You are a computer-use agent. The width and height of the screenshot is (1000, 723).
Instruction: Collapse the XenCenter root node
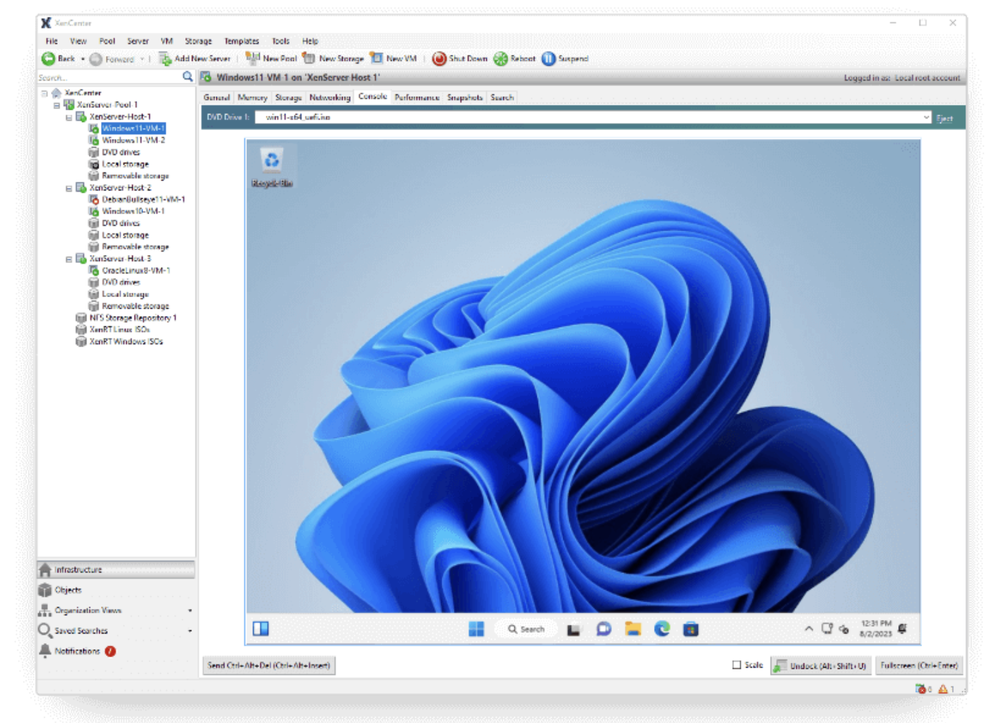(45, 93)
